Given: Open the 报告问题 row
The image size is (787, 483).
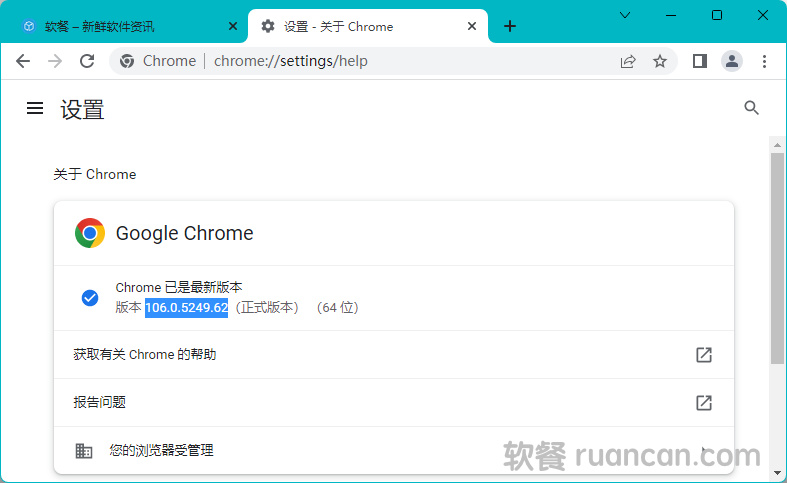Looking at the screenshot, I should [393, 403].
